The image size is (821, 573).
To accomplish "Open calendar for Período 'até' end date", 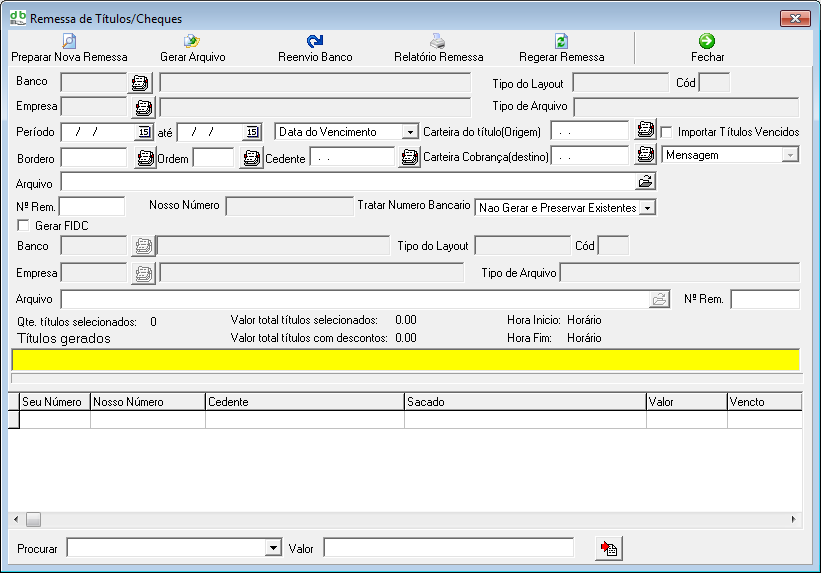I will (252, 132).
